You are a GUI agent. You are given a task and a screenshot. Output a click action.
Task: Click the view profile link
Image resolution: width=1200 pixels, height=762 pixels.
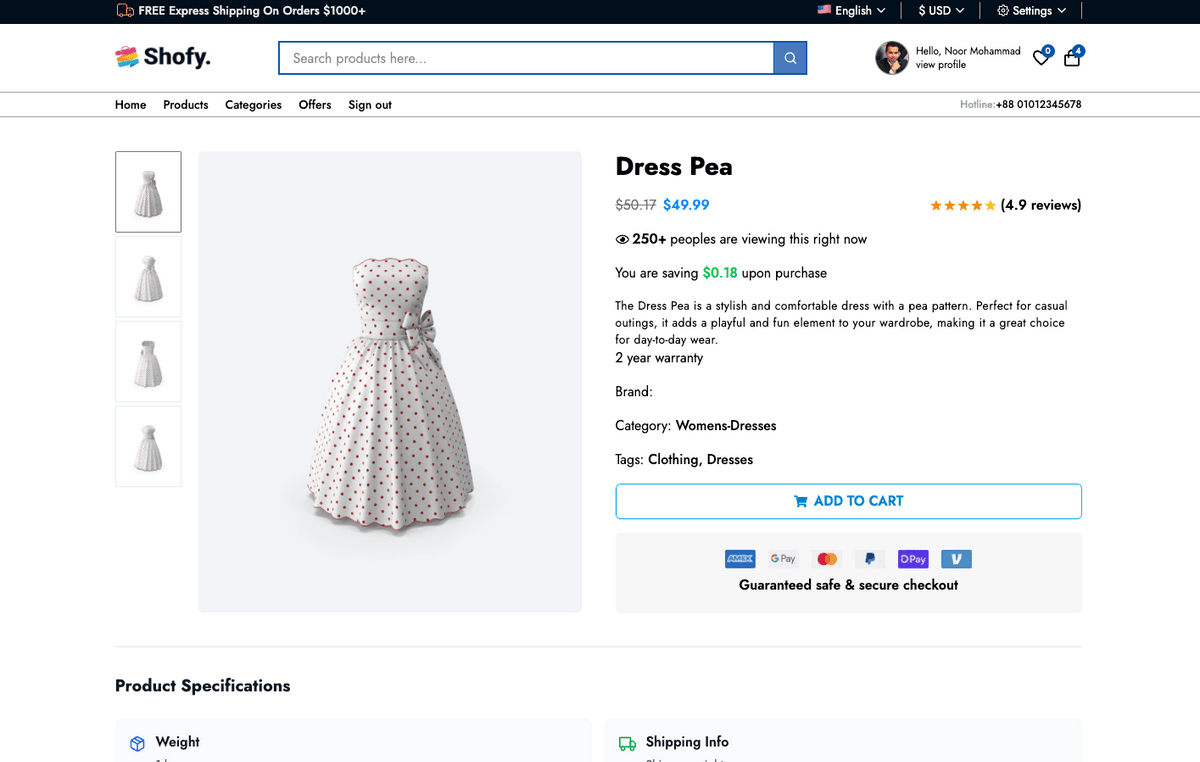click(941, 65)
